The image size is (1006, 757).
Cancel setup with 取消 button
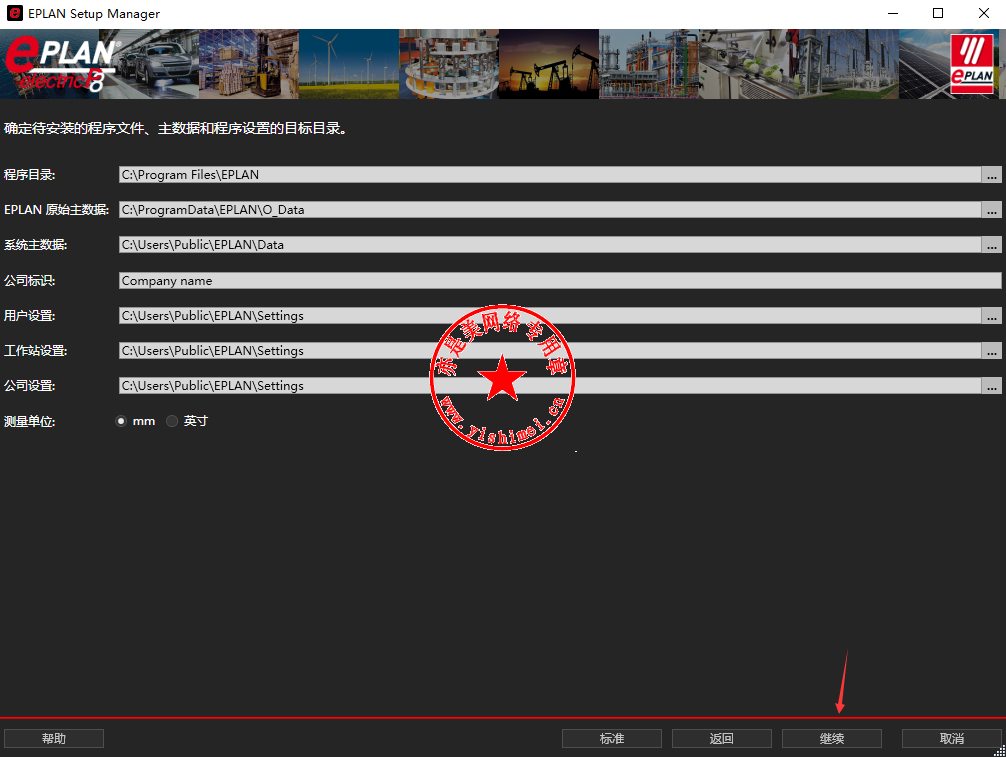[951, 738]
